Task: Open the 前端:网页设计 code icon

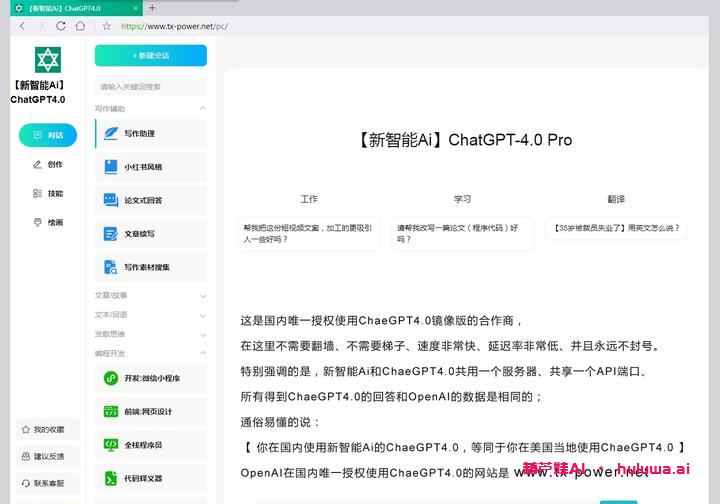Action: coord(111,411)
